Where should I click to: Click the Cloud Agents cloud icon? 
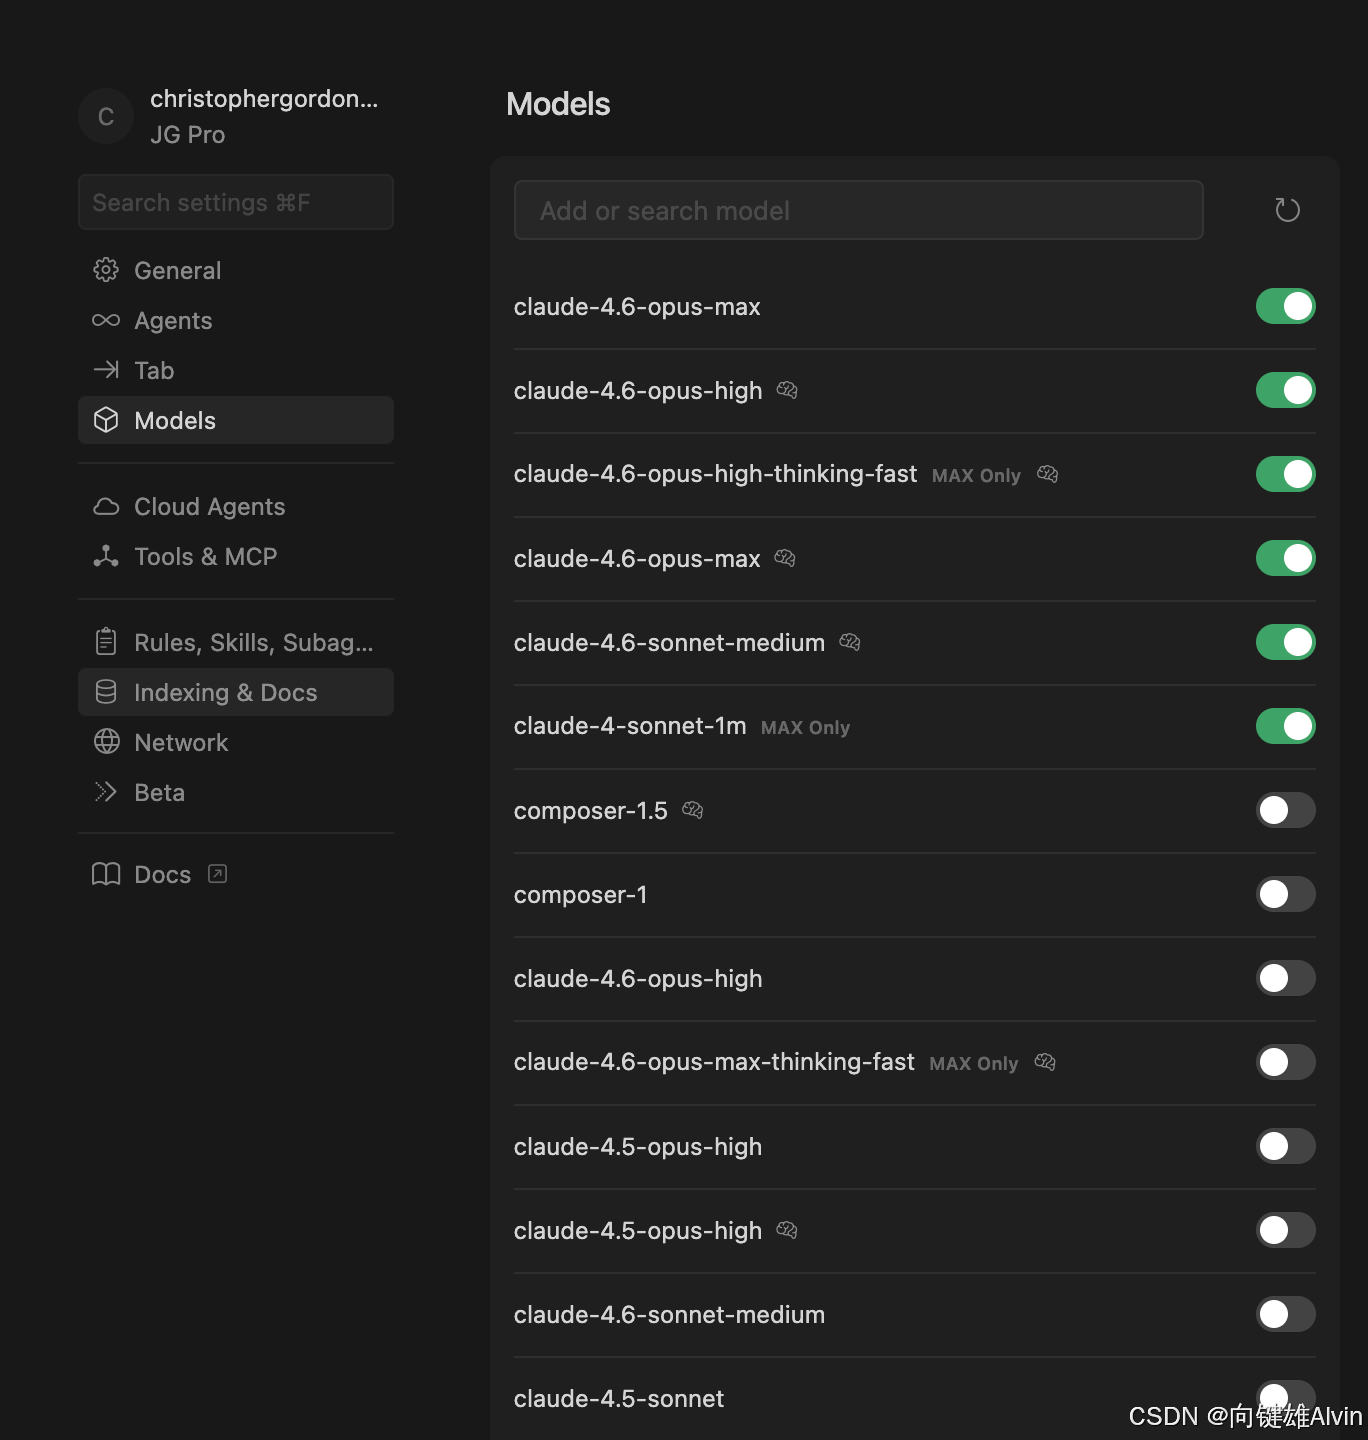(x=106, y=506)
